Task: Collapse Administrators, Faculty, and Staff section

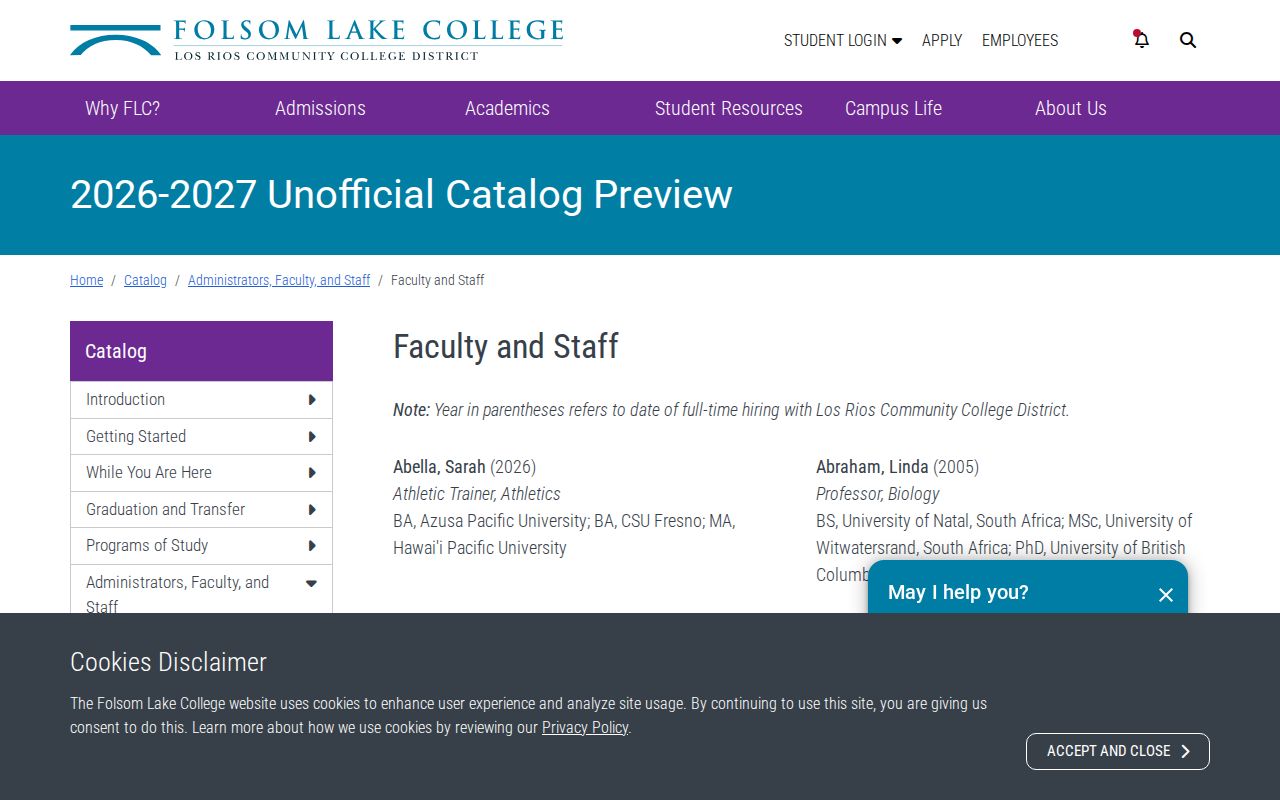Action: [x=311, y=583]
